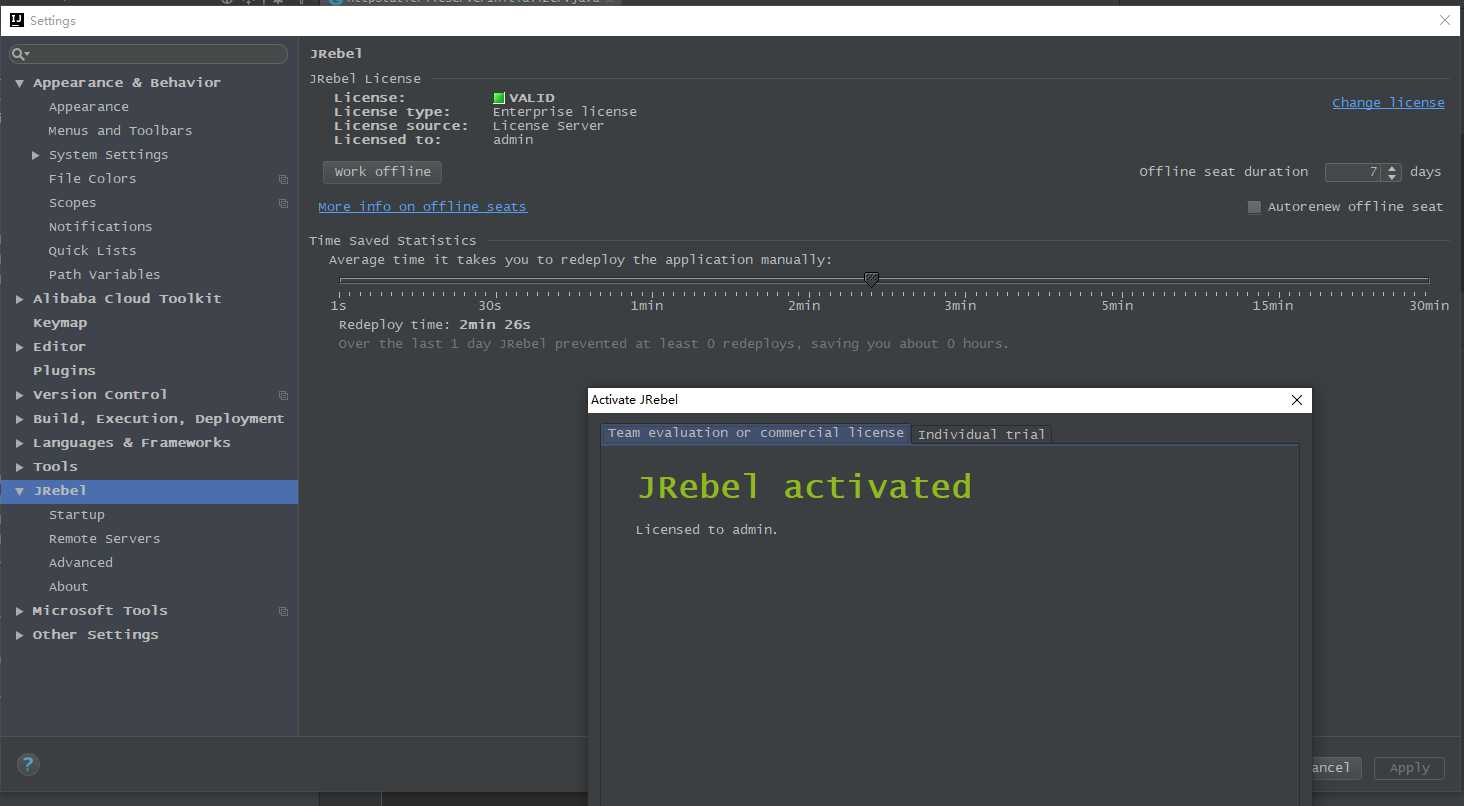This screenshot has width=1464, height=806.
Task: Select File Colors in settings tree
Action: coord(92,179)
